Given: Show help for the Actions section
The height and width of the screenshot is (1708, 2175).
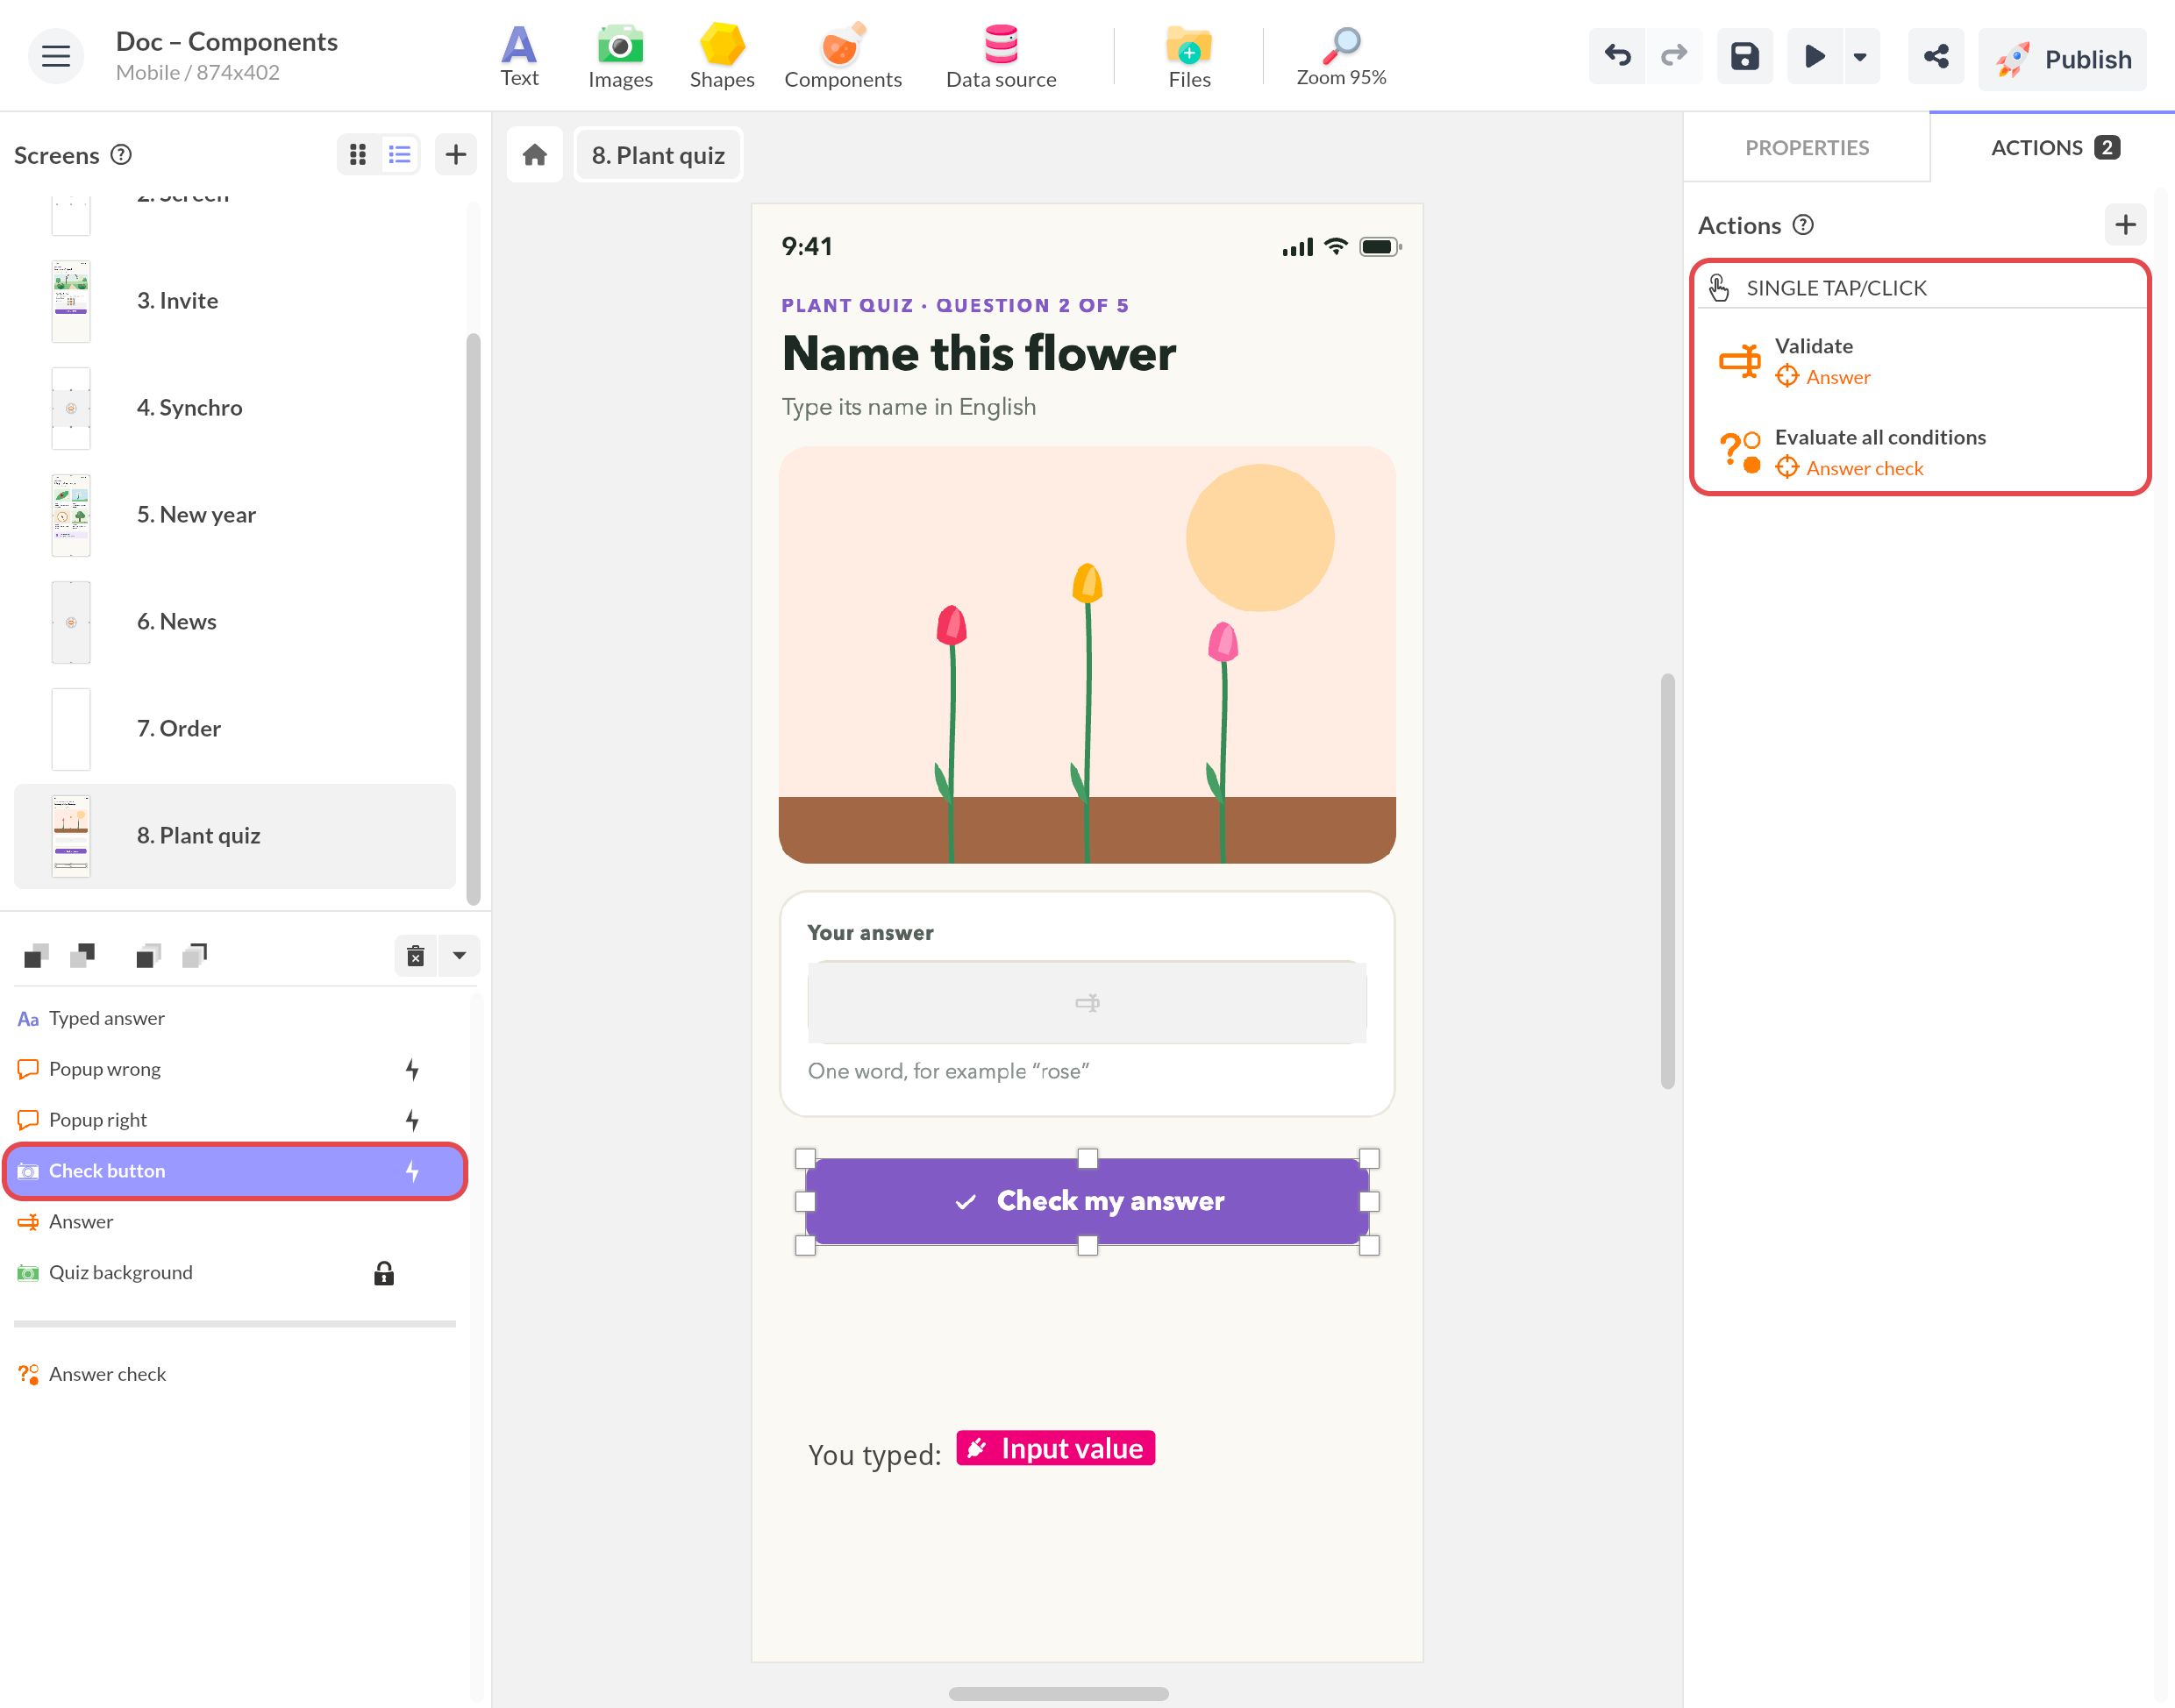Looking at the screenshot, I should [1802, 225].
